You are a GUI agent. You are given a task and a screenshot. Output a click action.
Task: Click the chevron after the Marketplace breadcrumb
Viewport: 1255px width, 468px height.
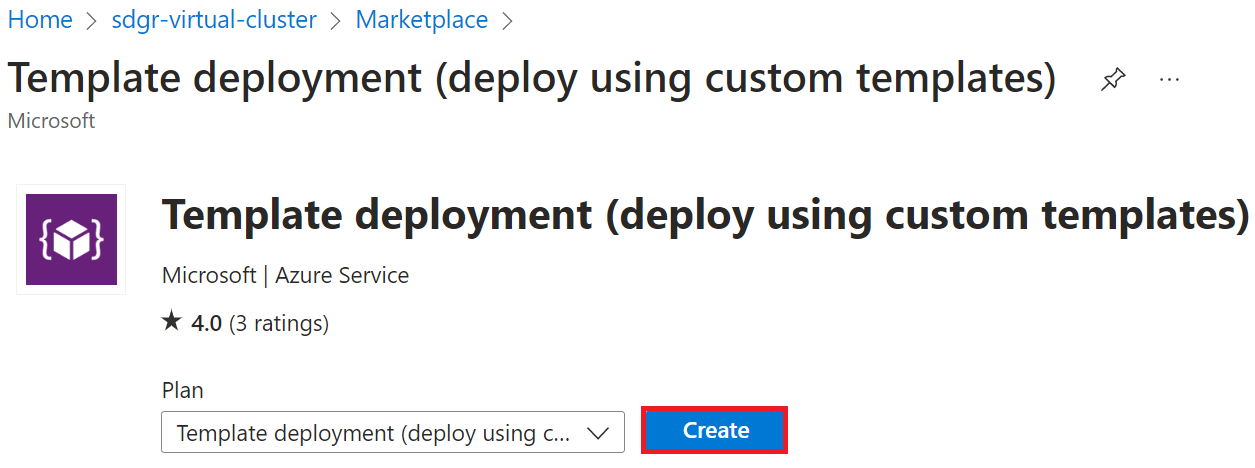tap(507, 20)
